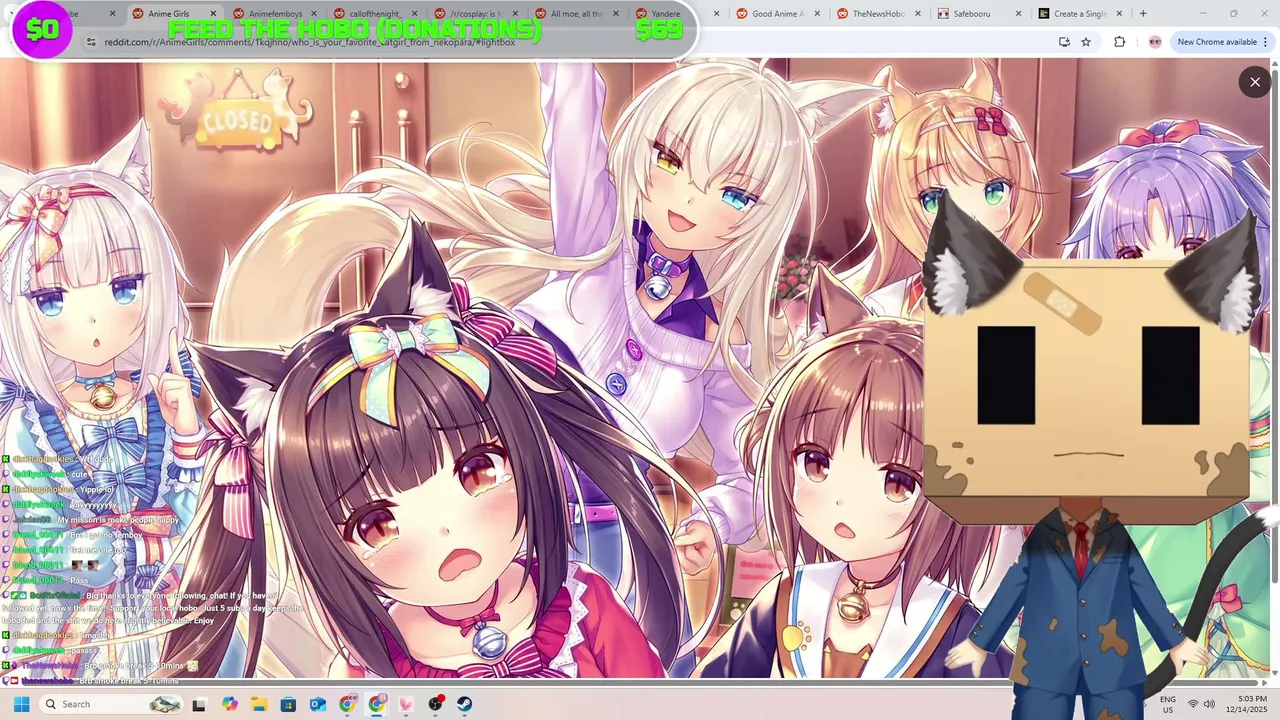Open the volume speaker tray icon
This screenshot has height=720, width=1280.
click(1209, 704)
